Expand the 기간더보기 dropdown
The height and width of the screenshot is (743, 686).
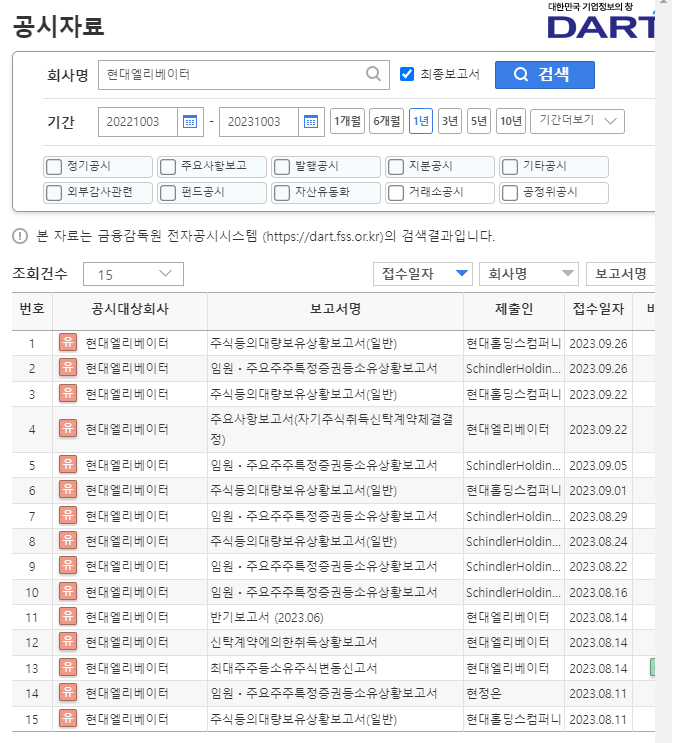point(577,121)
